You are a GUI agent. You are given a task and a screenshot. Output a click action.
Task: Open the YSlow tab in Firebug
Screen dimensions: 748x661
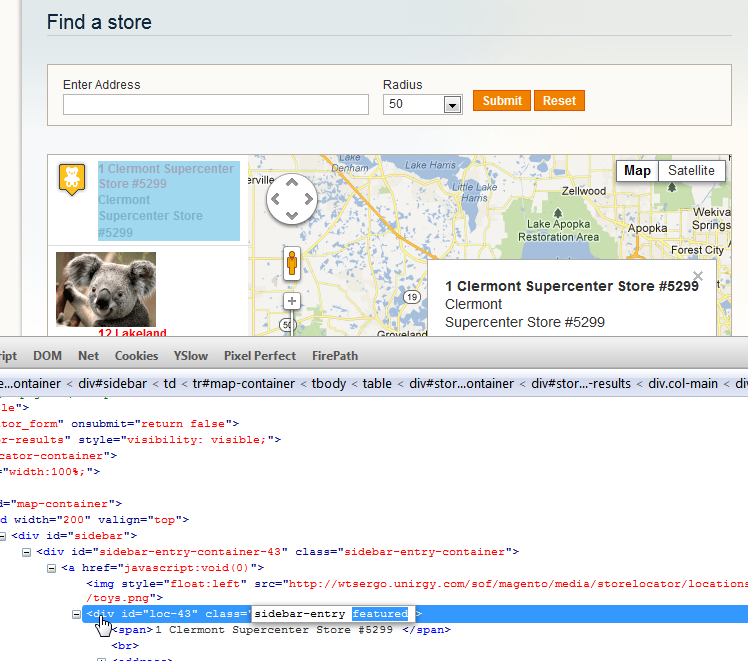tap(190, 356)
